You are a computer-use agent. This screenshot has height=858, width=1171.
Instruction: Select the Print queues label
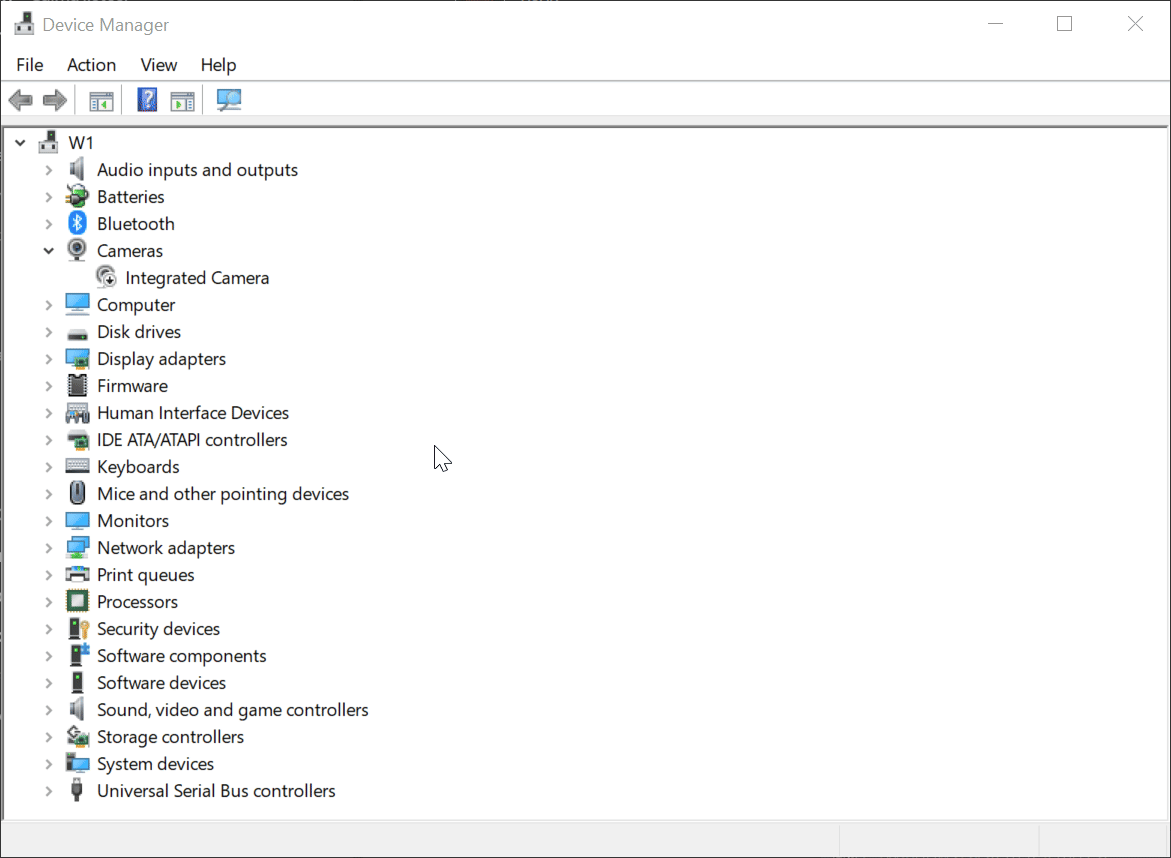146,575
